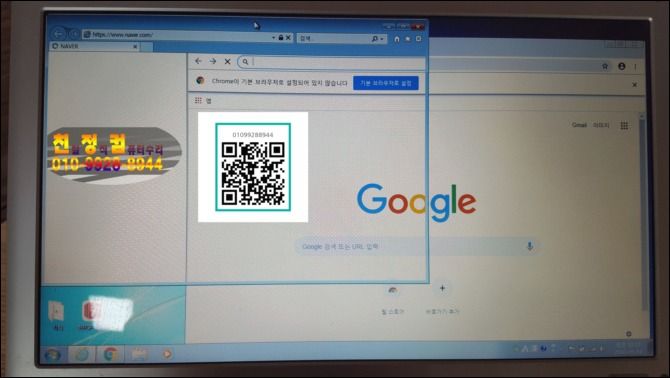Image resolution: width=670 pixels, height=378 pixels.
Task: Open Images link on Google page
Action: 601,125
